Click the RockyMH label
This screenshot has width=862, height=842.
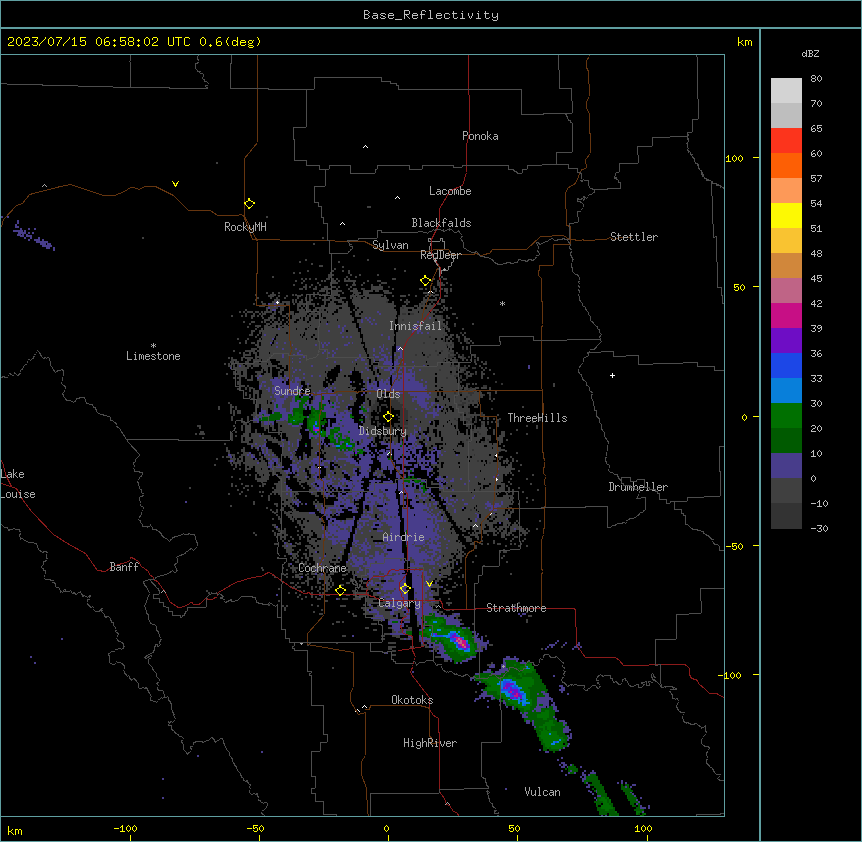pos(245,227)
